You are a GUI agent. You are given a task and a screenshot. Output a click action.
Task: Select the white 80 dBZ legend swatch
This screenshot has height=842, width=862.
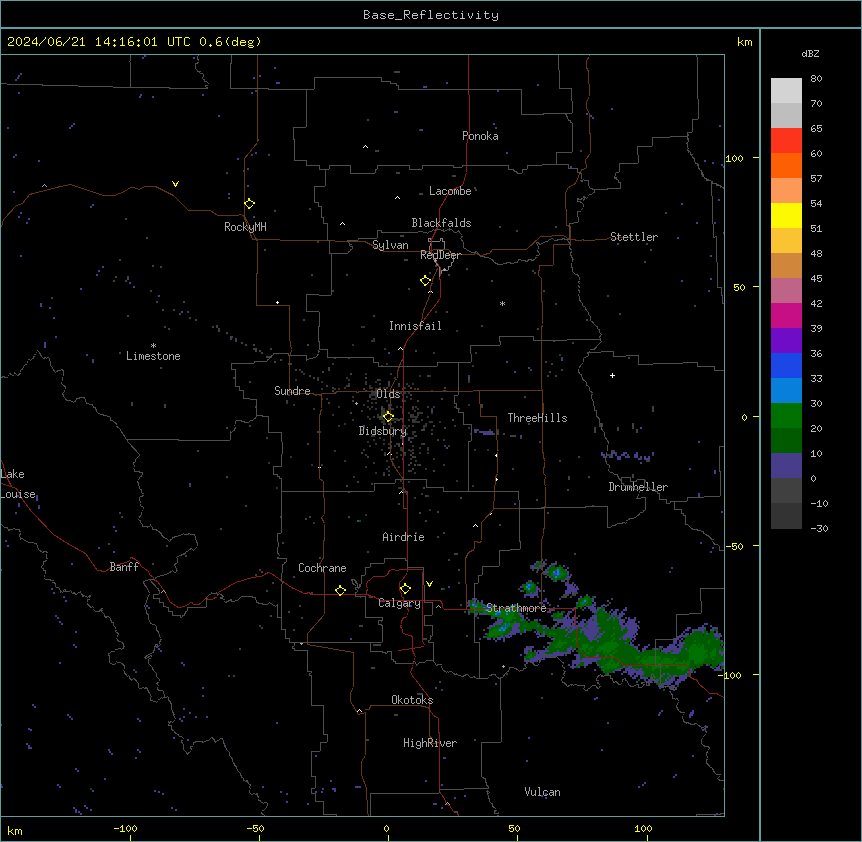(786, 90)
